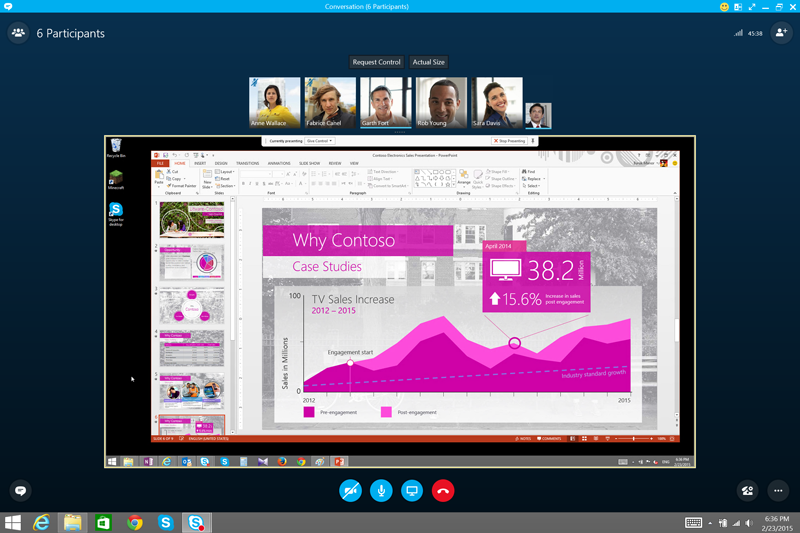This screenshot has width=800, height=533.
Task: Open Windows Store on local taskbar
Action: point(104,523)
